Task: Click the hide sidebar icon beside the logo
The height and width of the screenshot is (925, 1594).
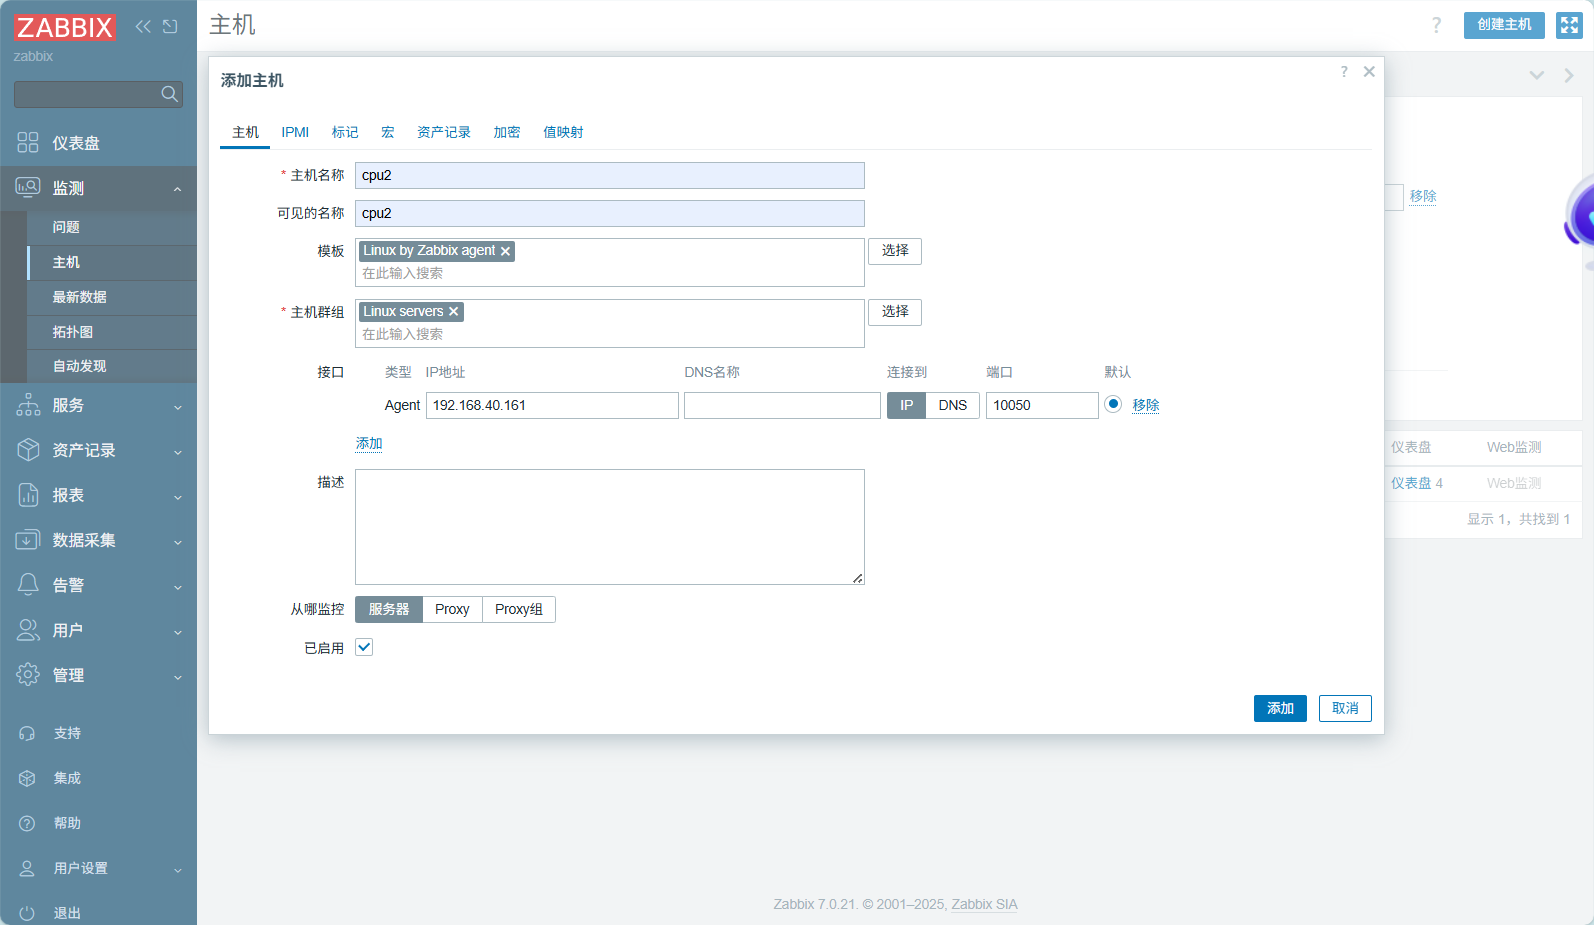Action: click(170, 27)
